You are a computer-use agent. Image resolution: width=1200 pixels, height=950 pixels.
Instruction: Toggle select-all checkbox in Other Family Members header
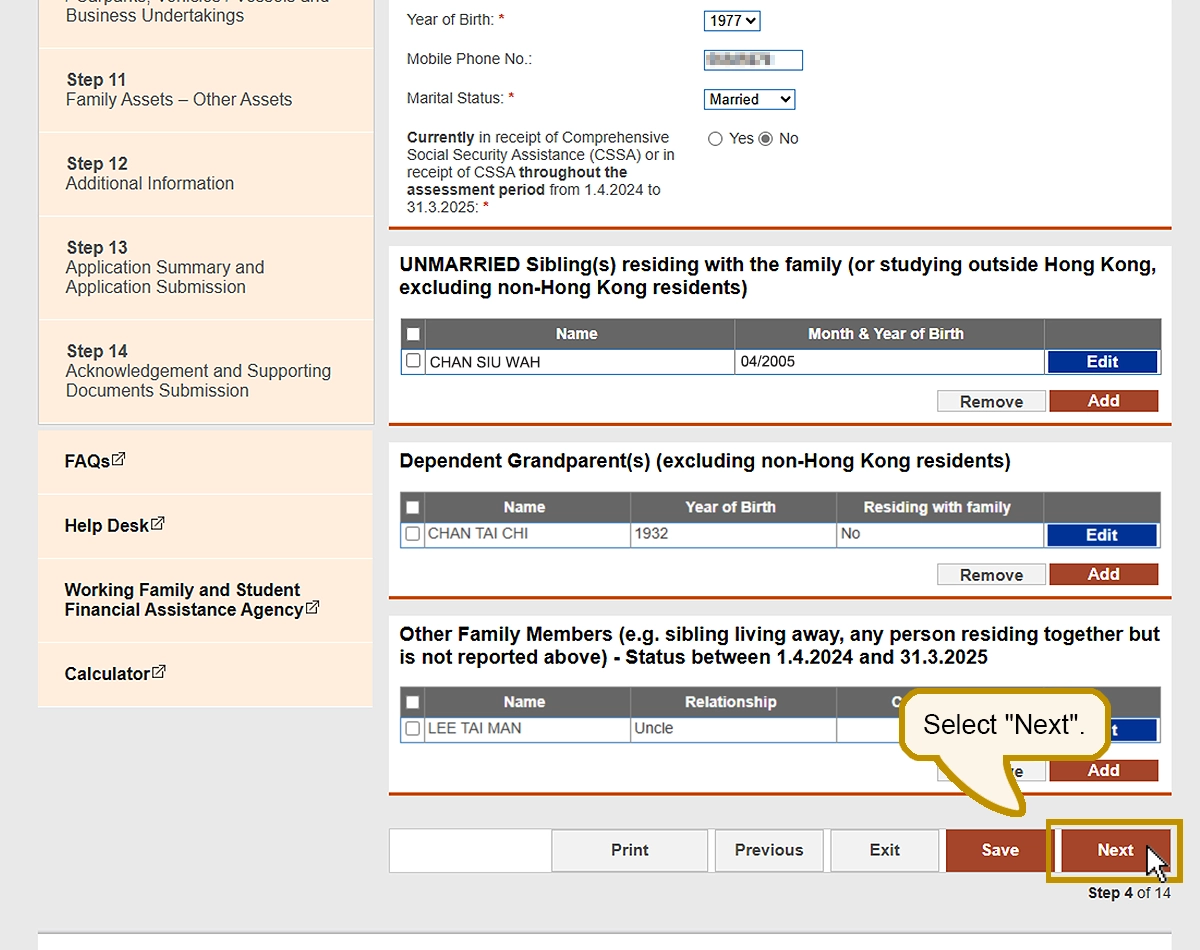coord(413,702)
